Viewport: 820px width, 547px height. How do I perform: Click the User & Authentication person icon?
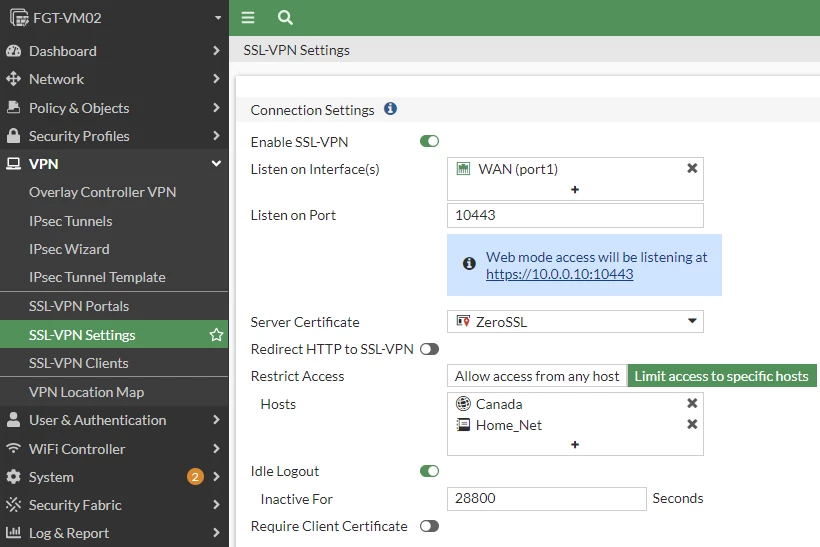14,420
